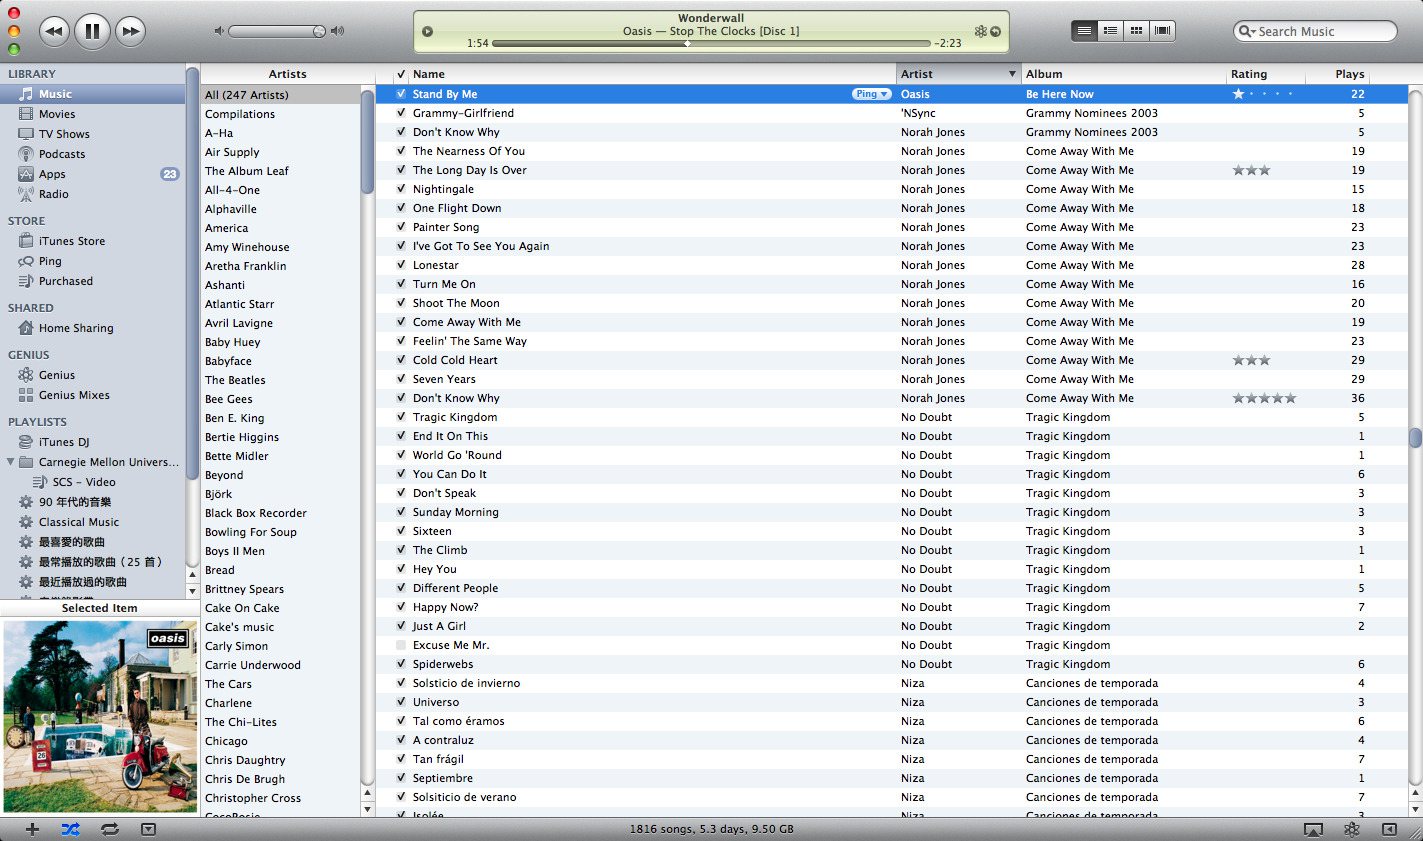
Task: Sort songs by the Album column
Action: click(1124, 74)
